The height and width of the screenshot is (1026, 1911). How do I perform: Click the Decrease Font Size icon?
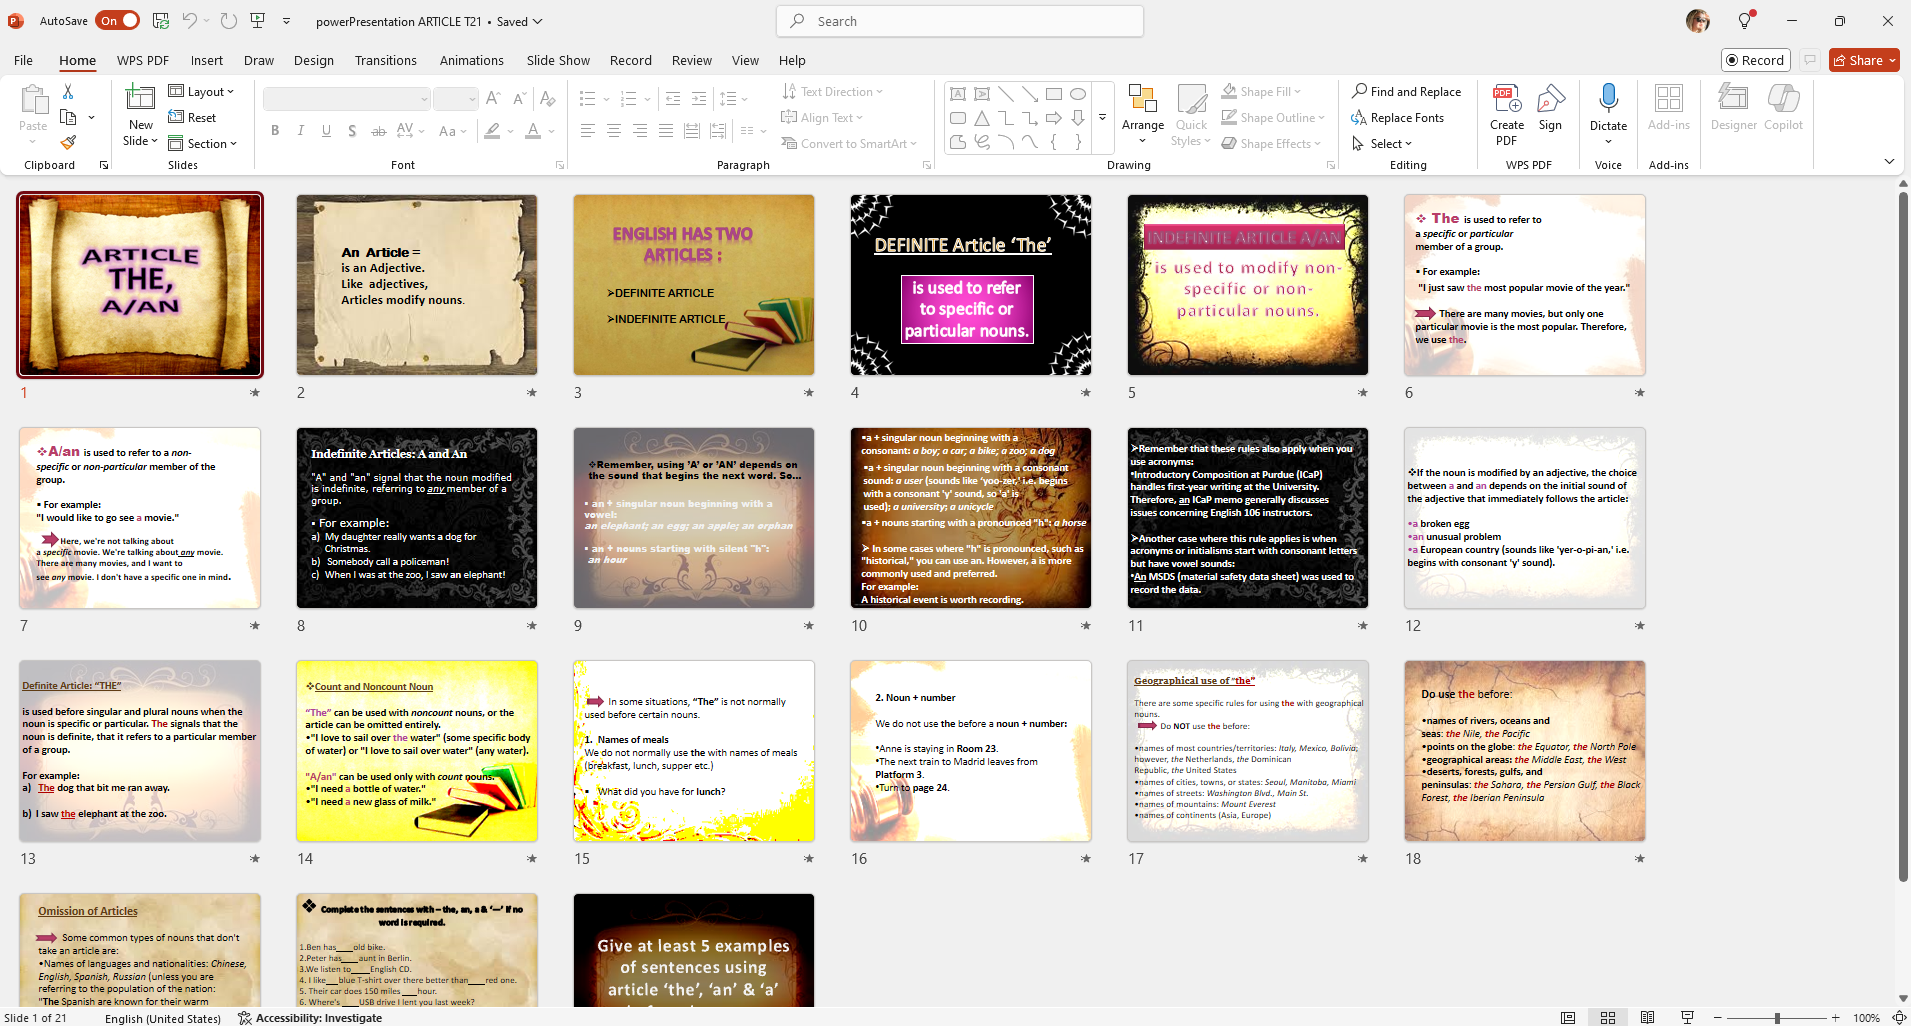click(519, 98)
